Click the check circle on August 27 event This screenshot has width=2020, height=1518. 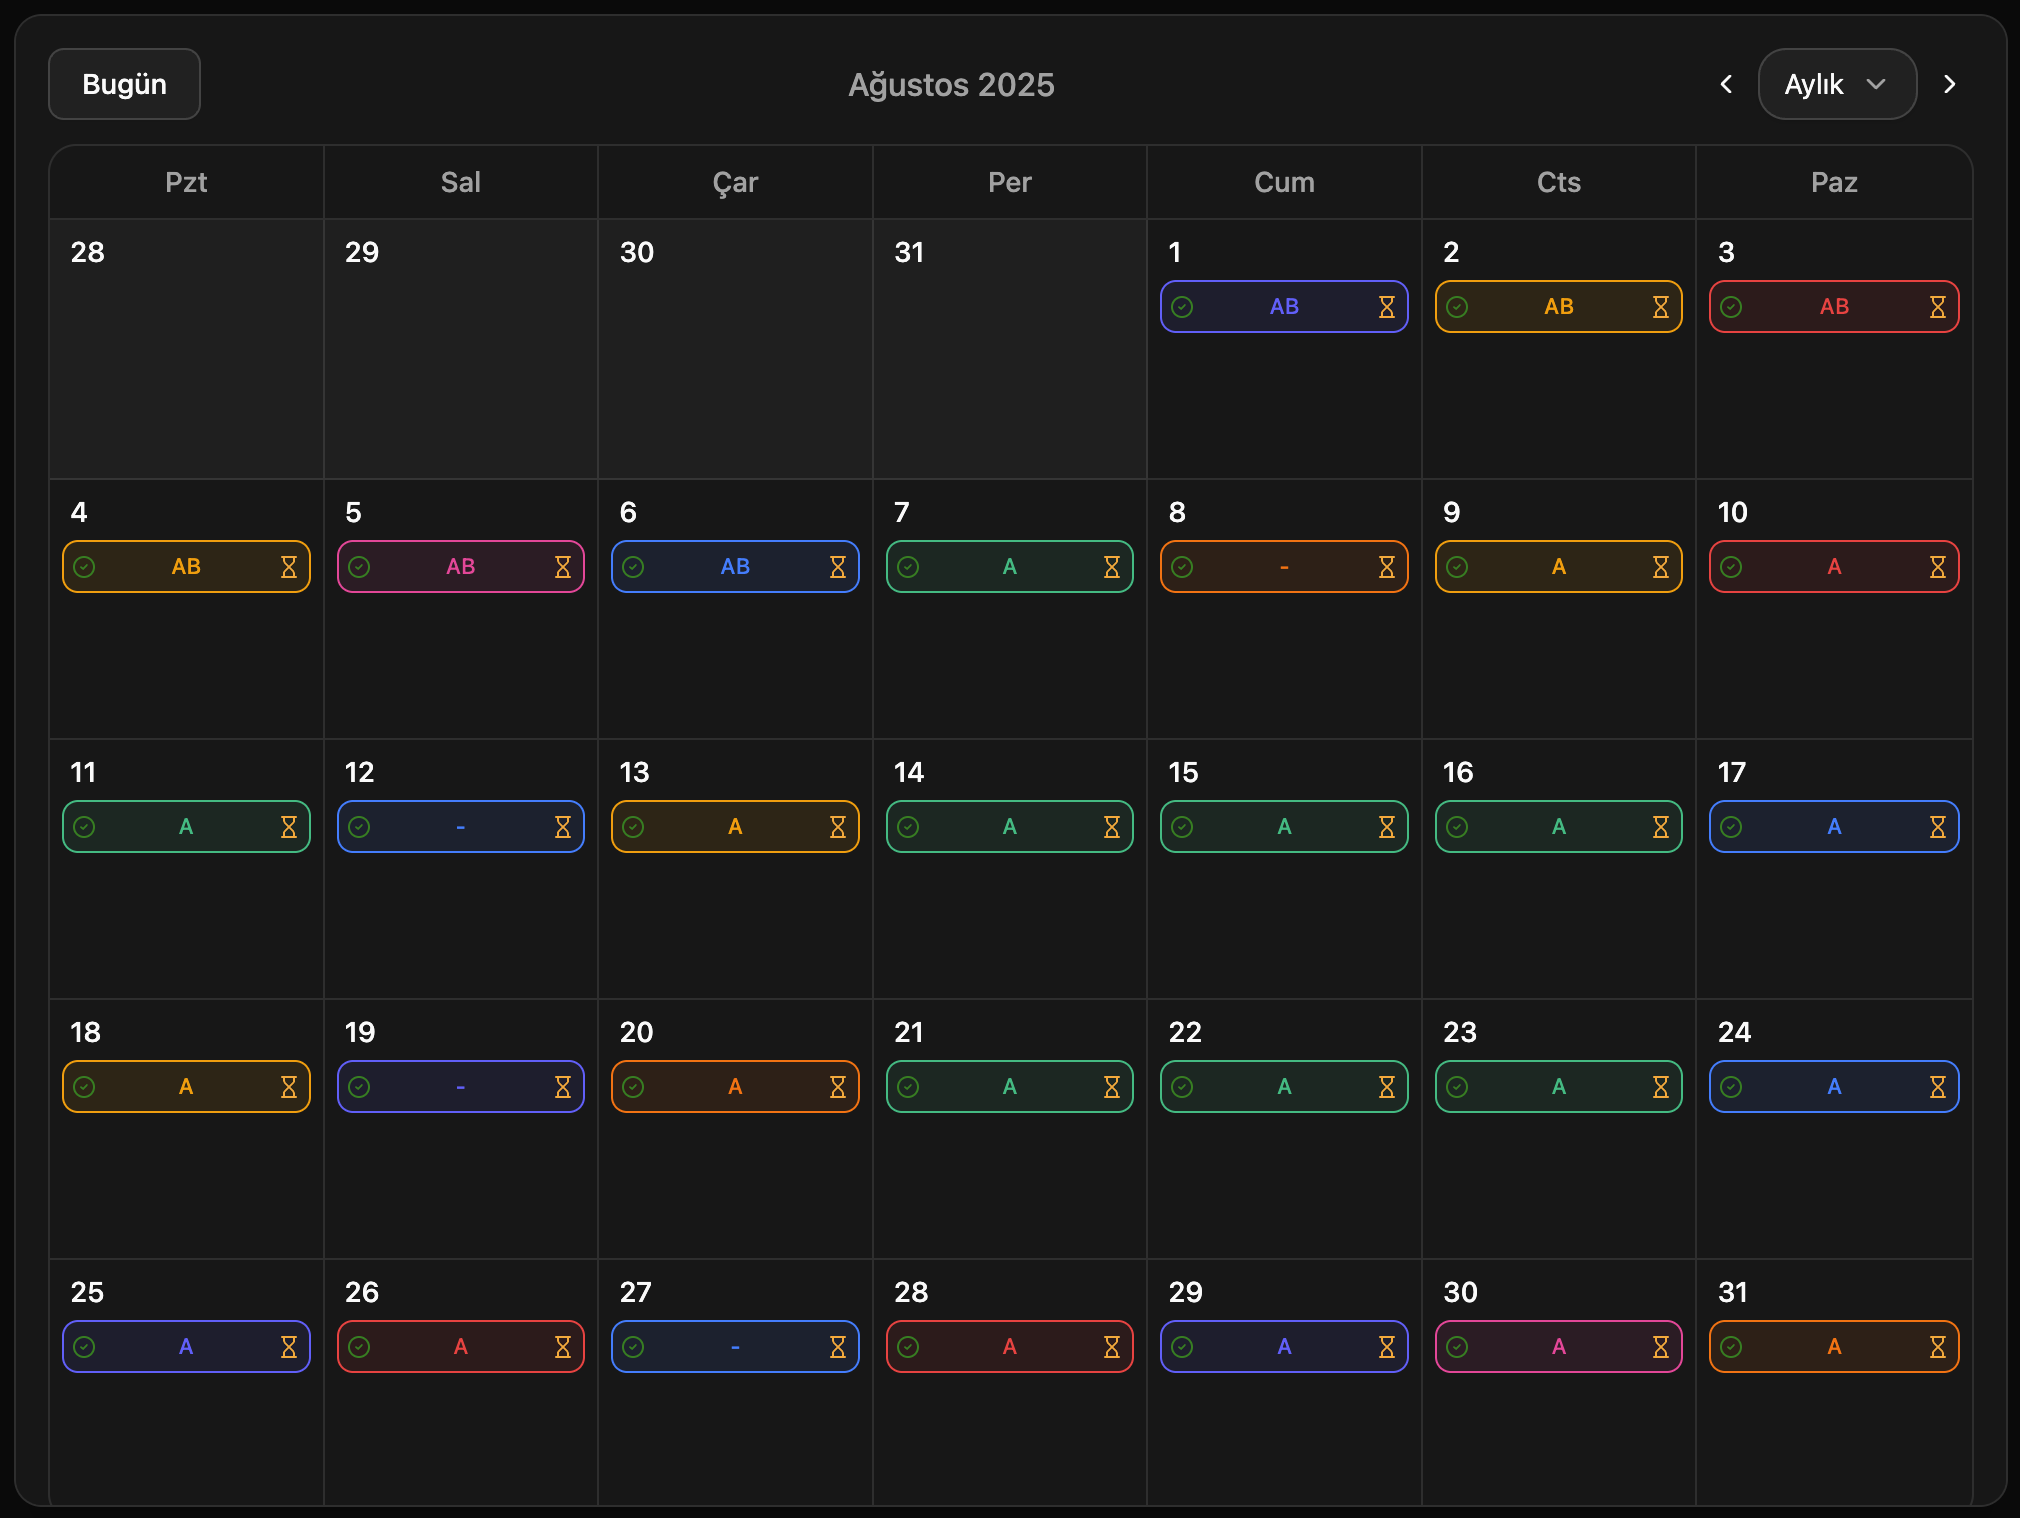pyautogui.click(x=633, y=1347)
